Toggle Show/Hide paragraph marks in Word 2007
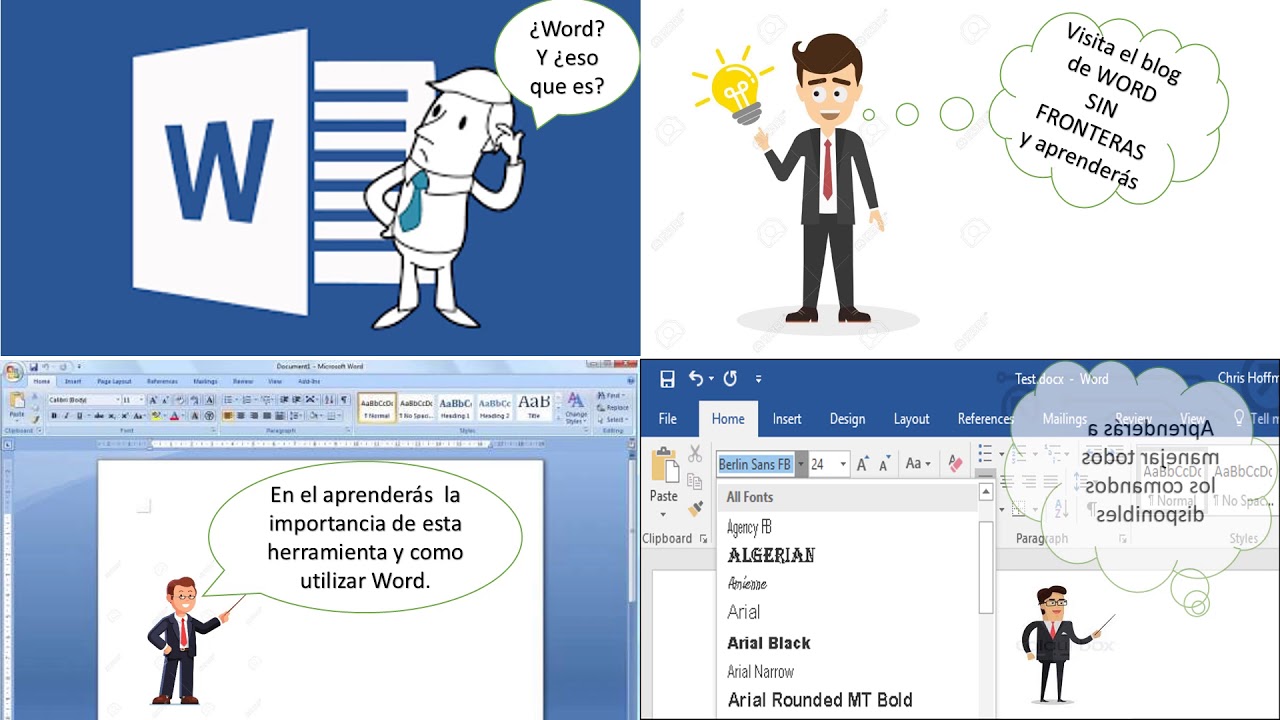 344,399
